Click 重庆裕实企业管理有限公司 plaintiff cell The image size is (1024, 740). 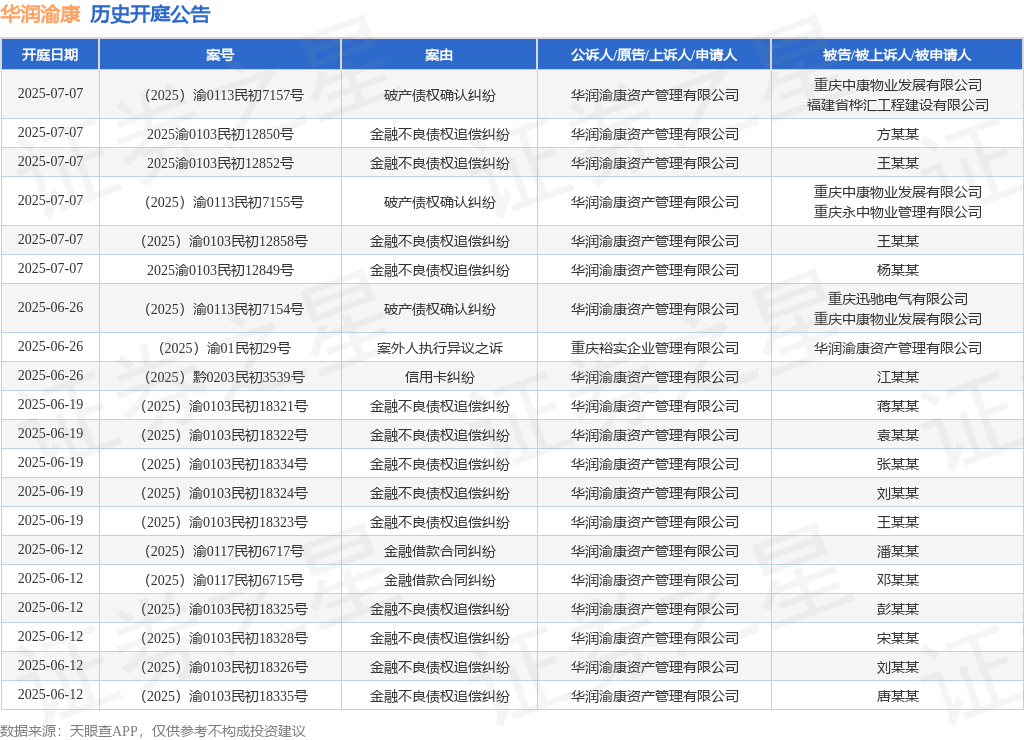pyautogui.click(x=654, y=349)
